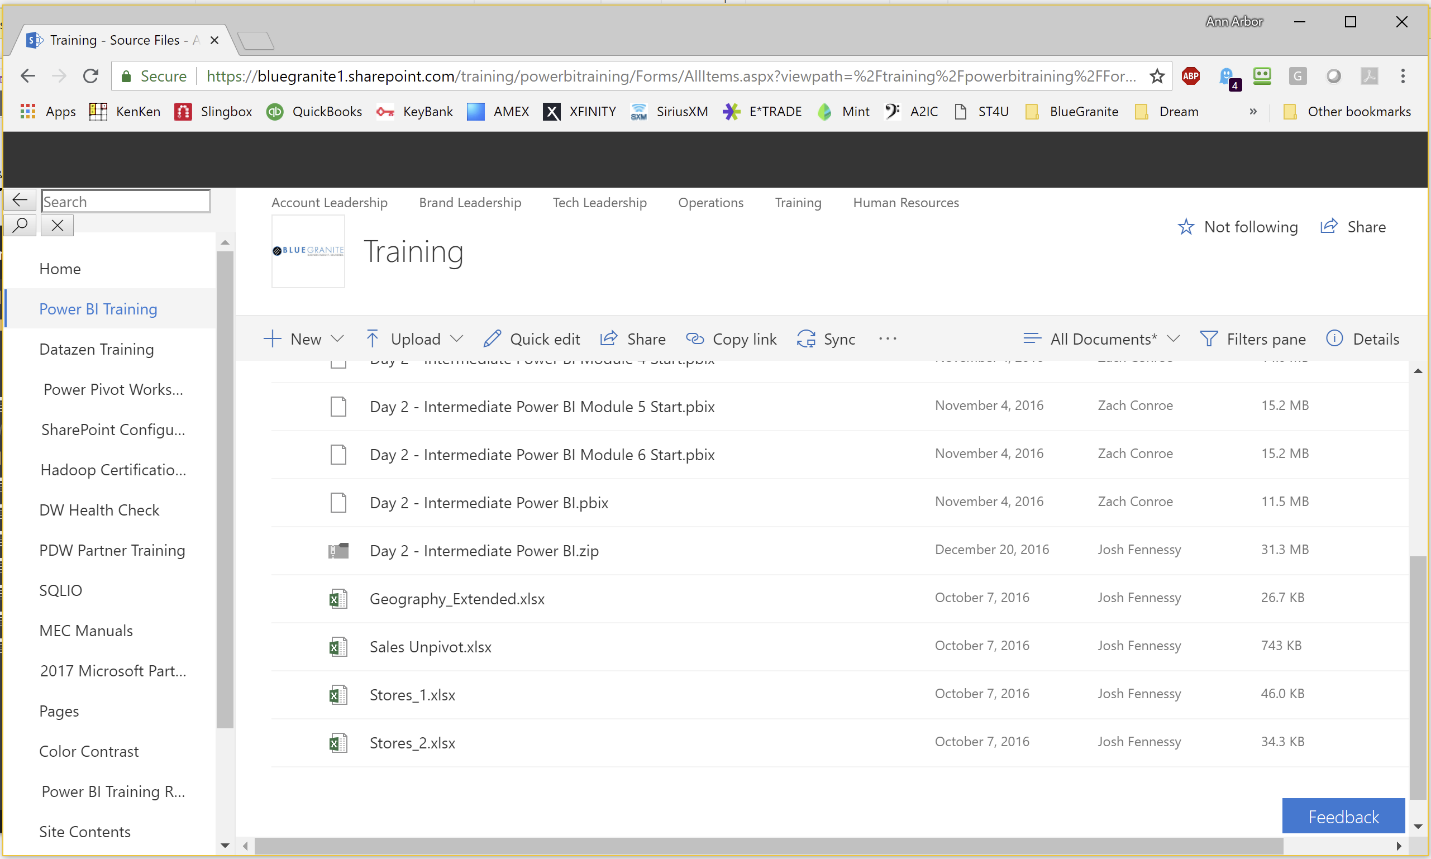Open the Filters pane
The width and height of the screenshot is (1431, 859).
1252,339
